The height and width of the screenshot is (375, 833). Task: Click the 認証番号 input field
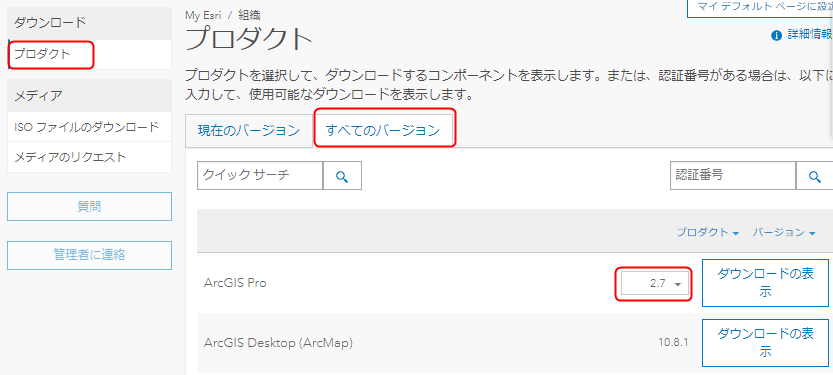733,176
